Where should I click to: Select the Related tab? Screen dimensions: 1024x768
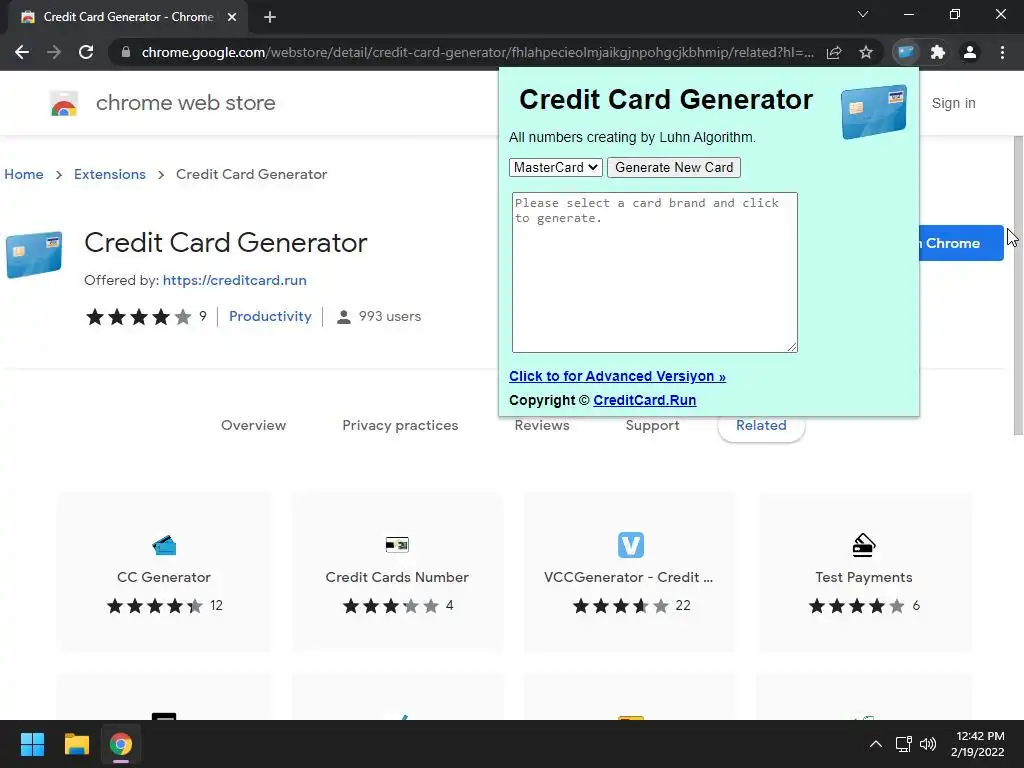[761, 426]
